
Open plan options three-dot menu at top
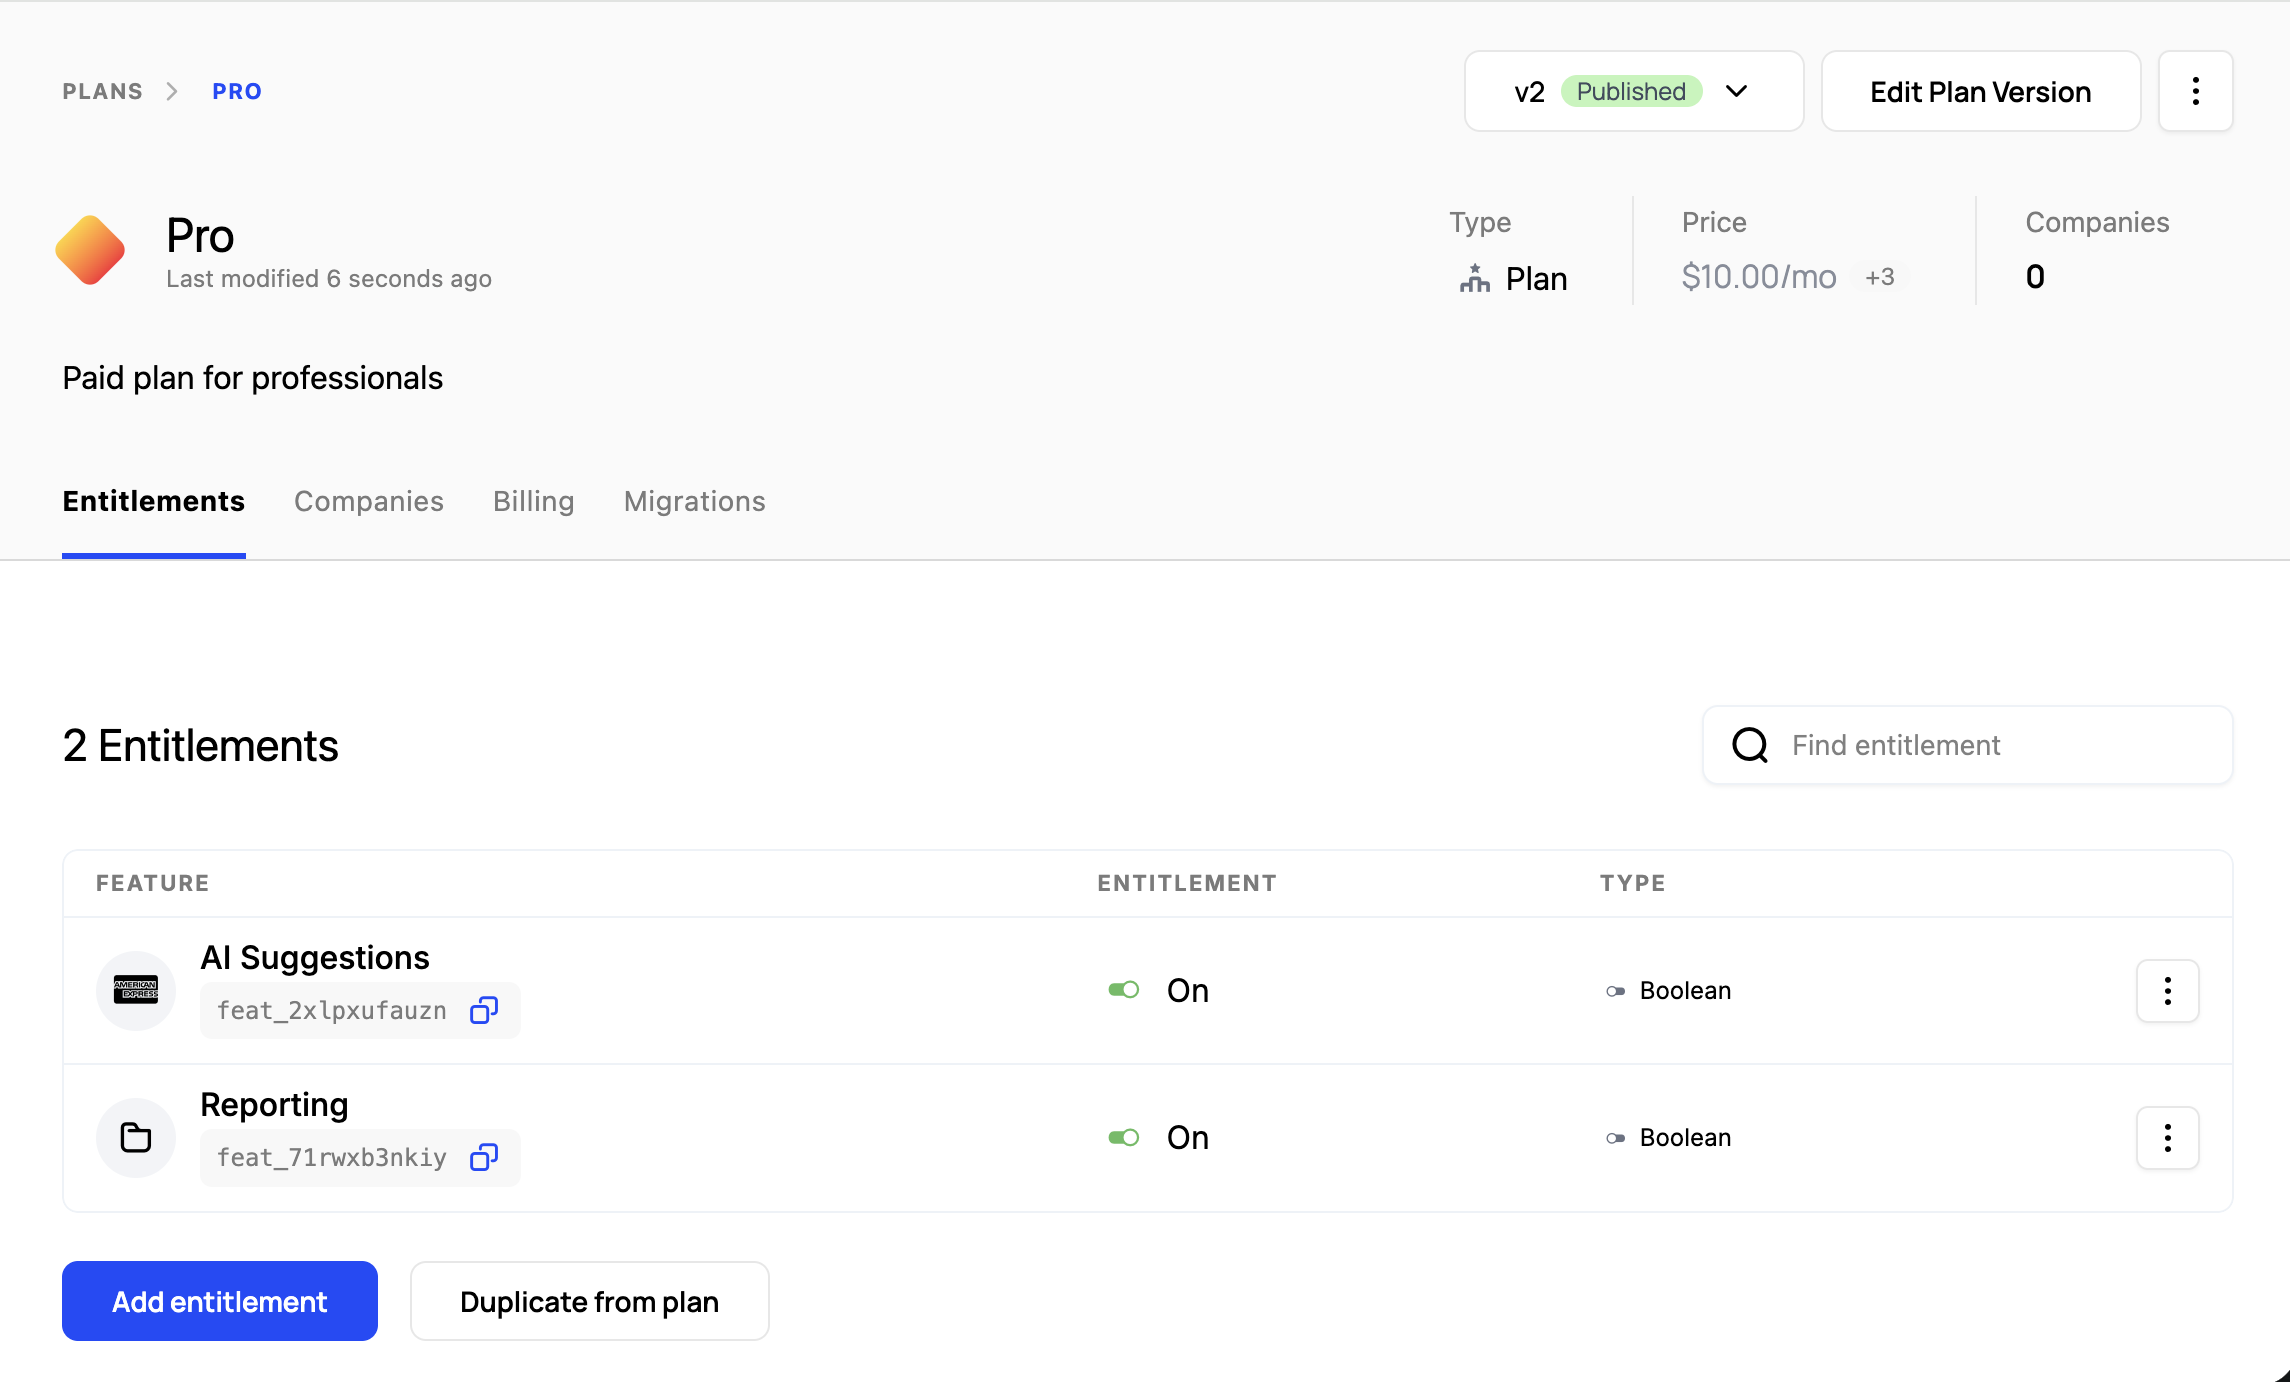pos(2195,91)
